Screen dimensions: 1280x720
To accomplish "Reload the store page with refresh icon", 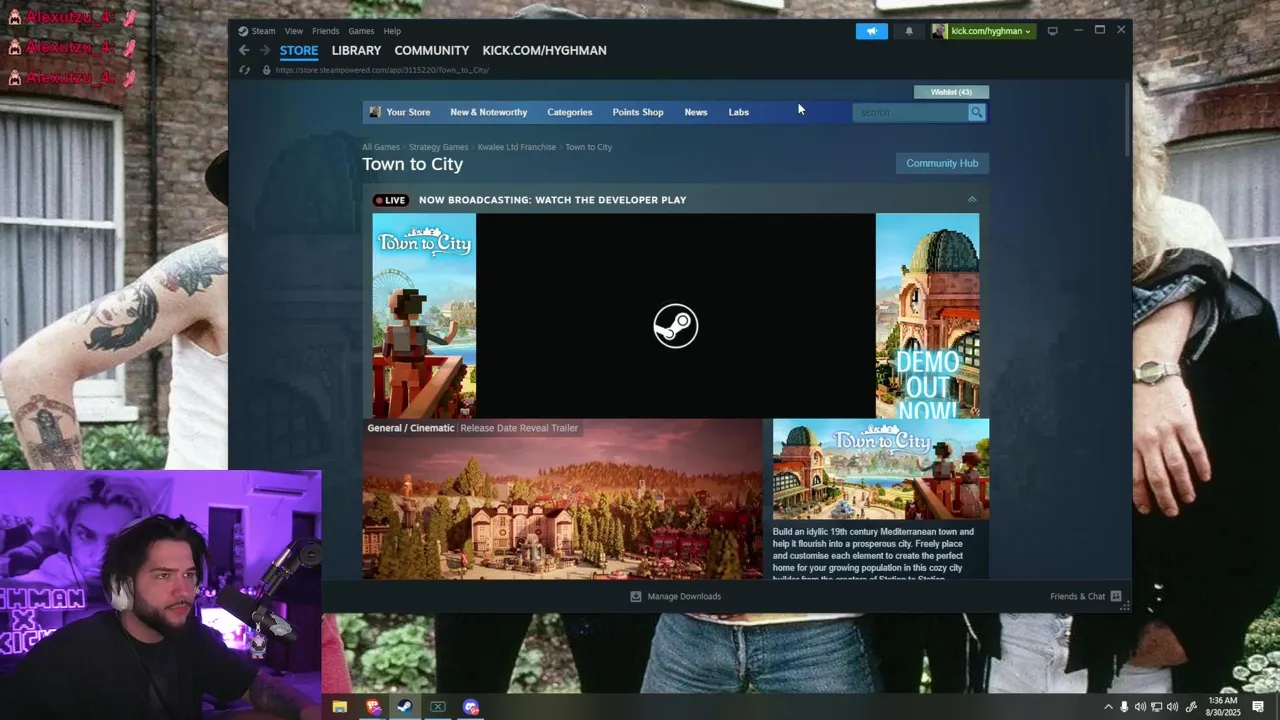I will (x=244, y=70).
